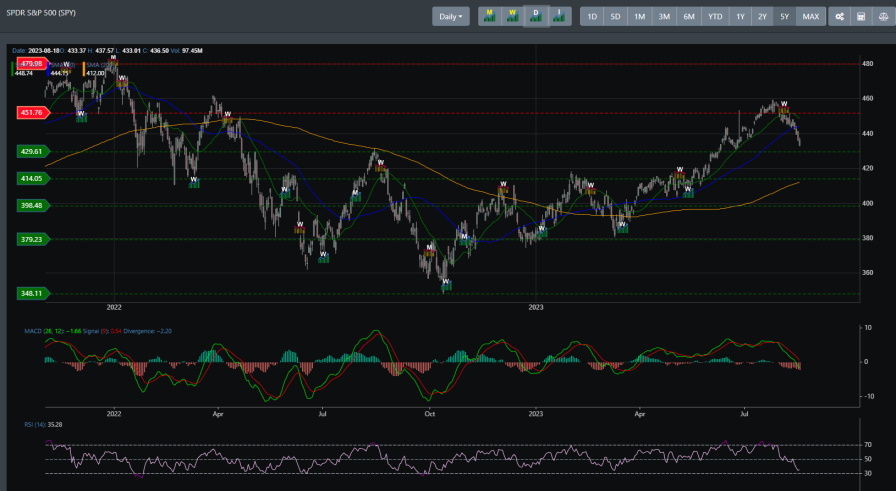Viewport: 896px width, 491px height.
Task: Click the RSI (14) 35.28 label
Action: click(43, 425)
